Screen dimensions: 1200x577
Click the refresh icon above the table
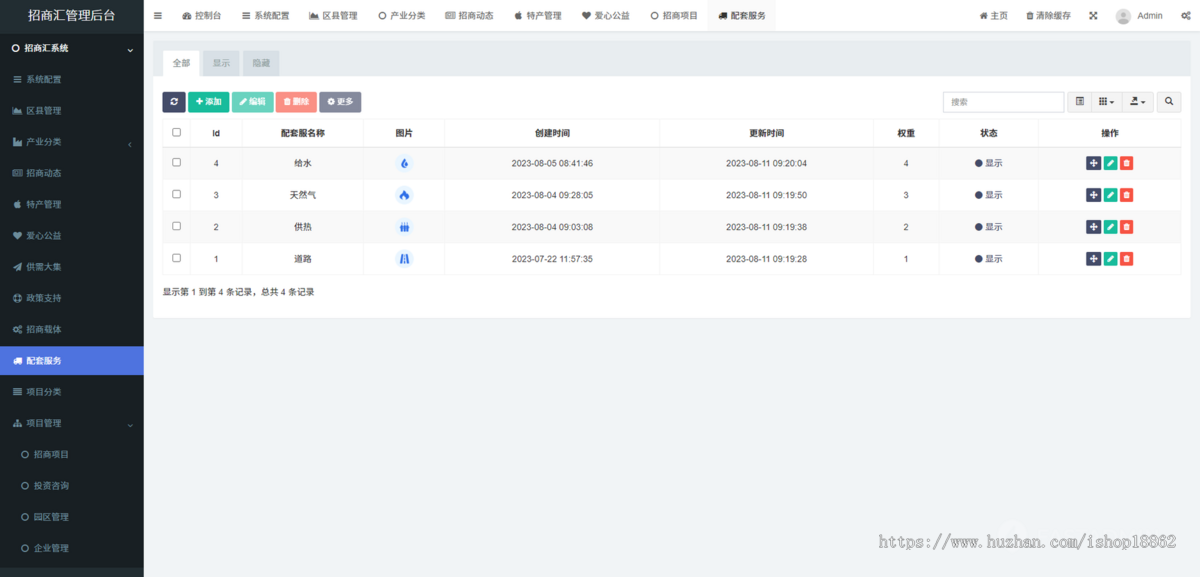click(173, 101)
